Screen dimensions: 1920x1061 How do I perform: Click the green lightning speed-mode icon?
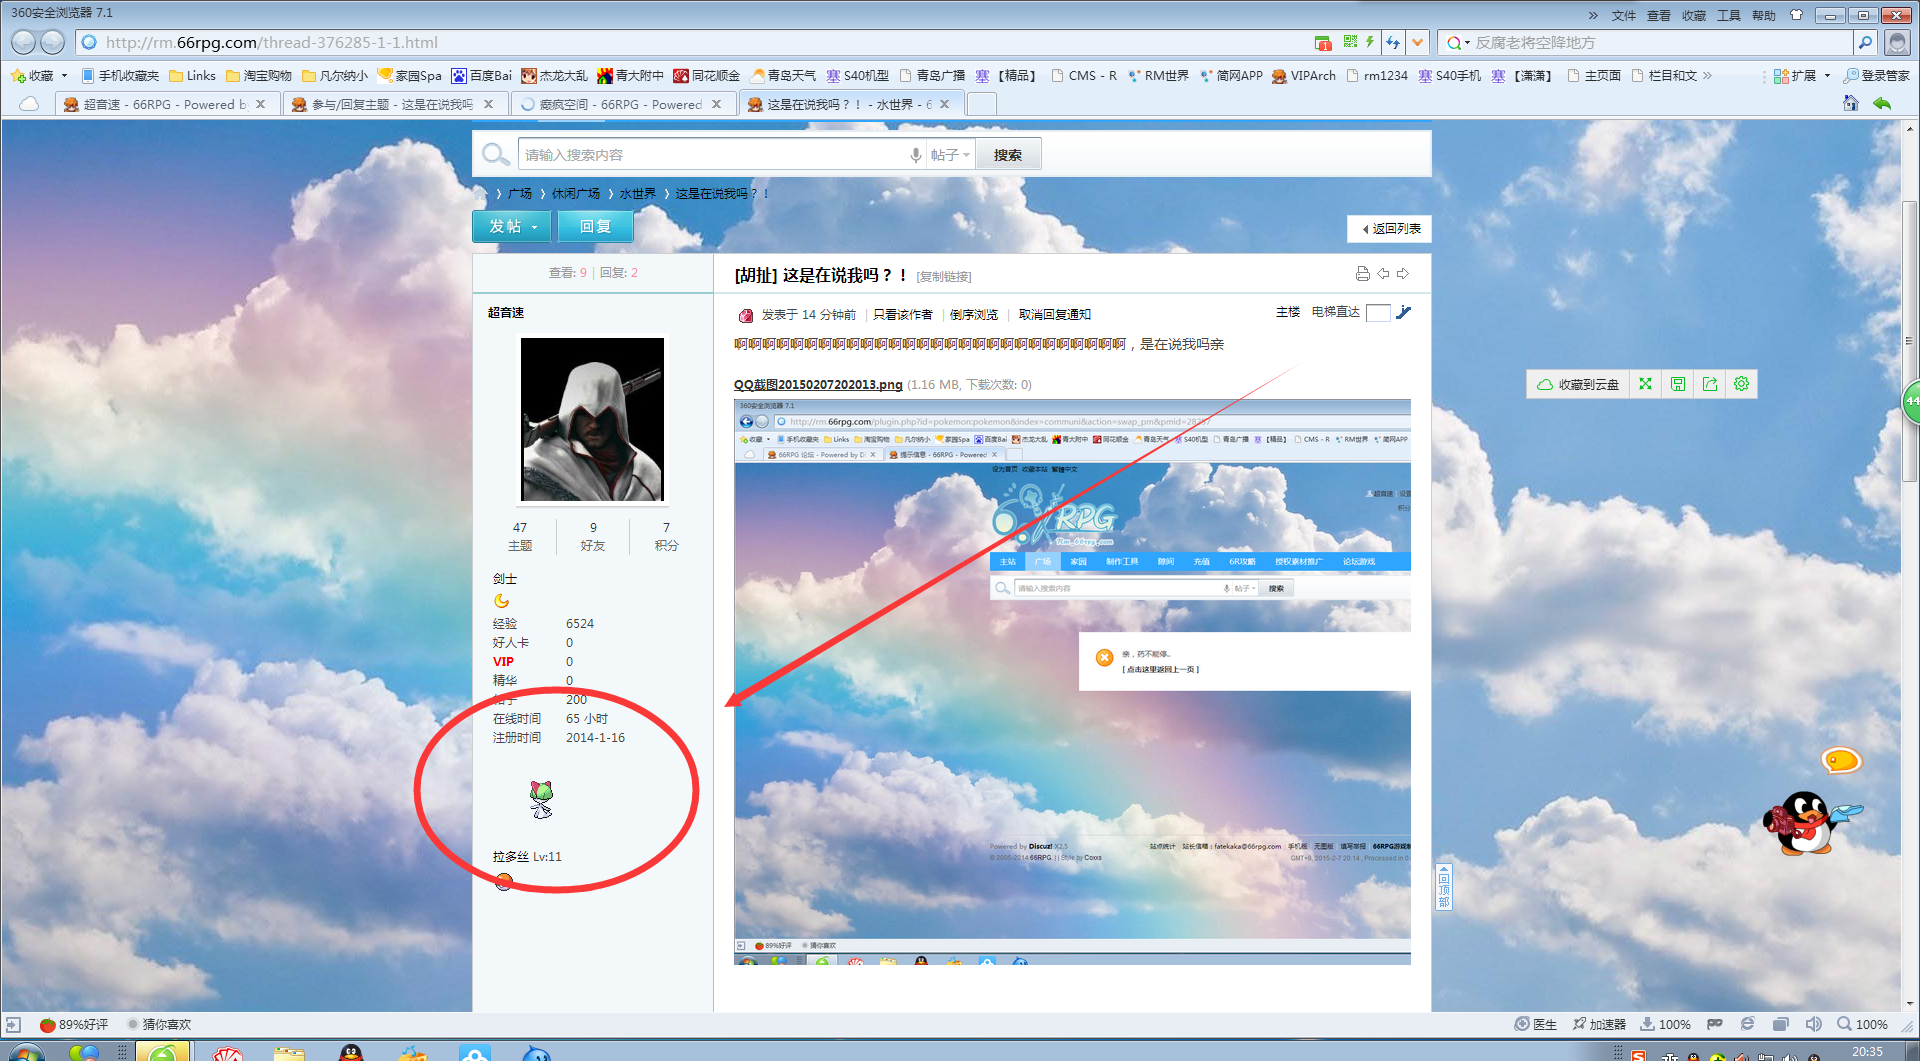pos(1370,42)
